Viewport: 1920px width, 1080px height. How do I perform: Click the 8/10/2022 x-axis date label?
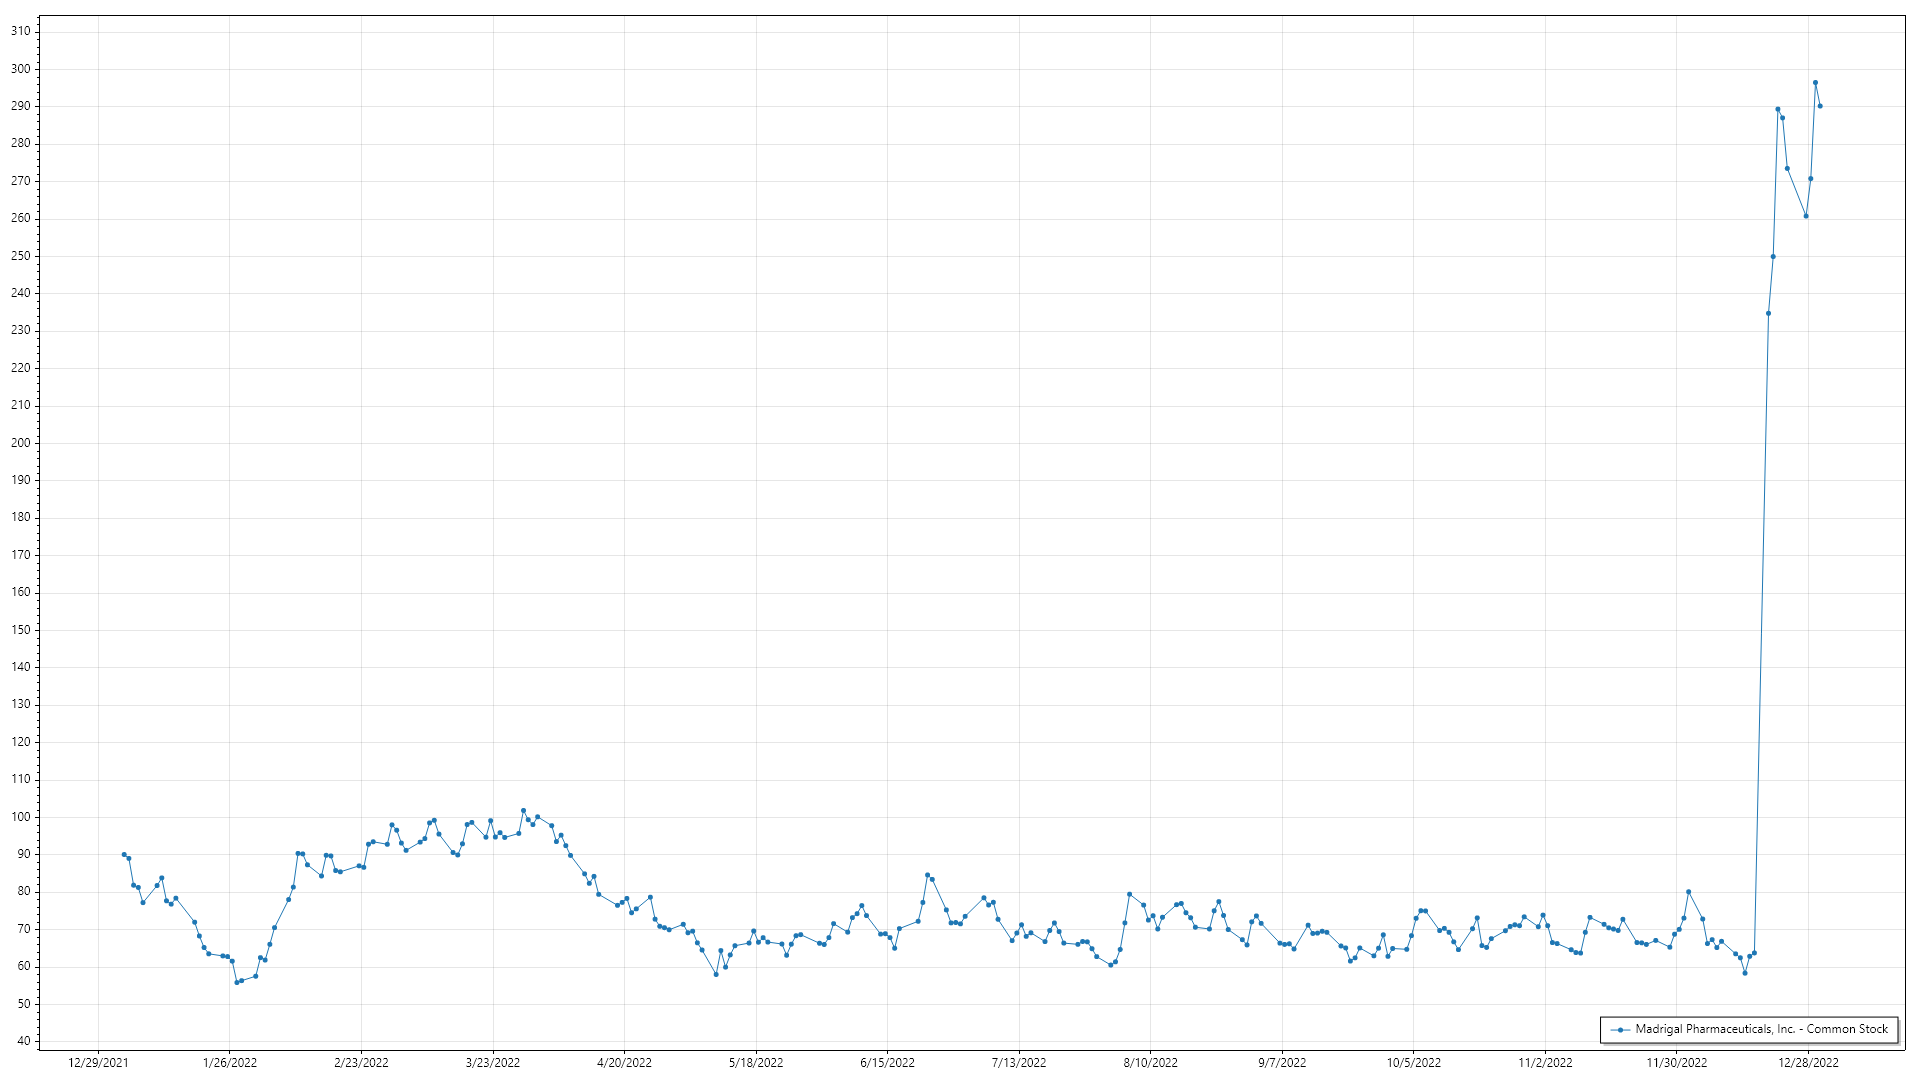(1150, 1063)
